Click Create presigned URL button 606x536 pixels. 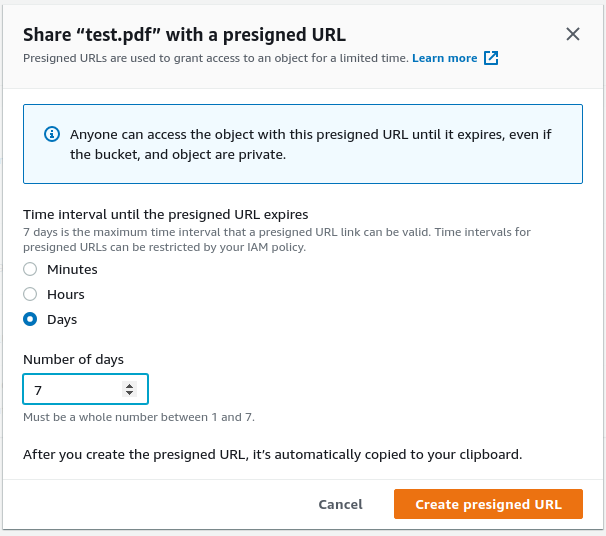point(488,505)
